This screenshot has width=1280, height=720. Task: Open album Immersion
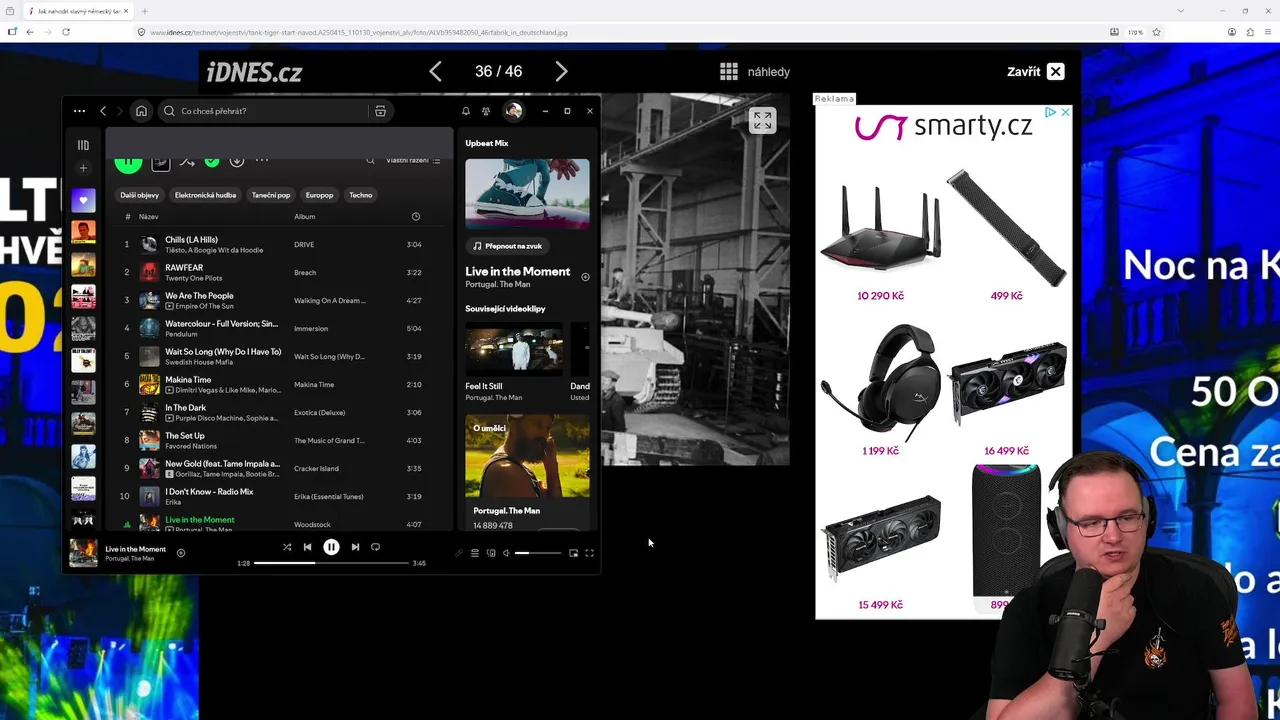(x=311, y=328)
